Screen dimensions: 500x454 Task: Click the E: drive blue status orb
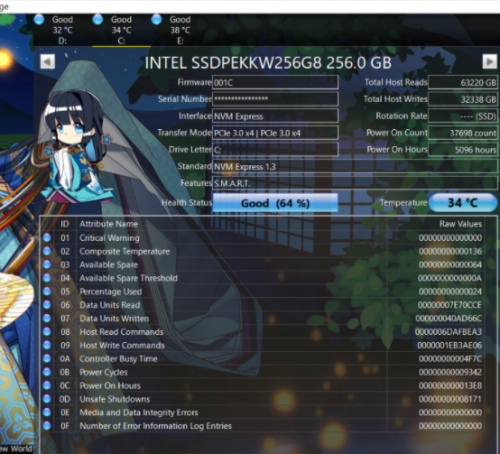pyautogui.click(x=157, y=19)
